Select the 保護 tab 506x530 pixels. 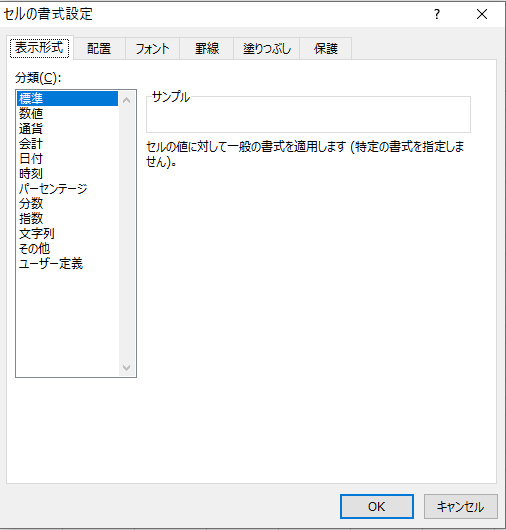click(326, 48)
